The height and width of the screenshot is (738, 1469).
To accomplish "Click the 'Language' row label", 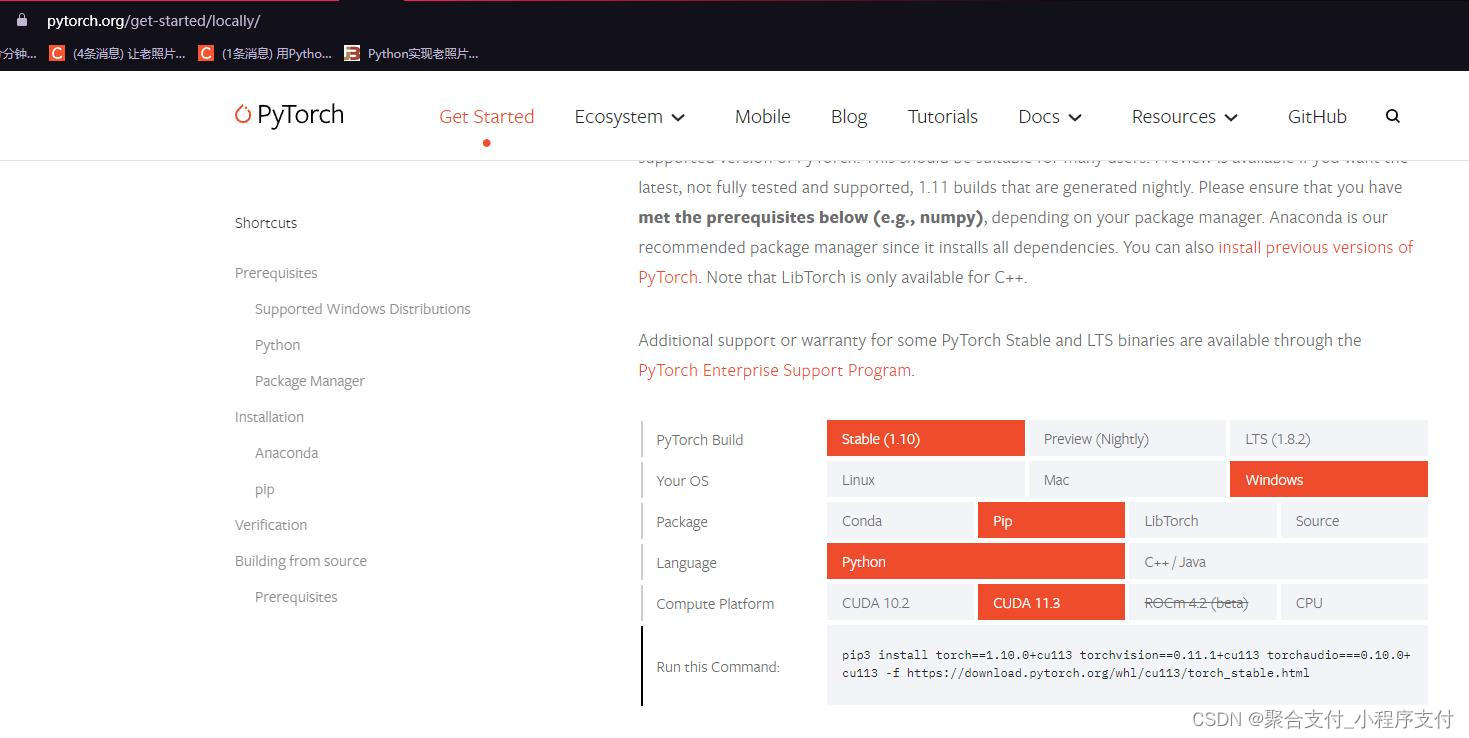I will [x=686, y=563].
